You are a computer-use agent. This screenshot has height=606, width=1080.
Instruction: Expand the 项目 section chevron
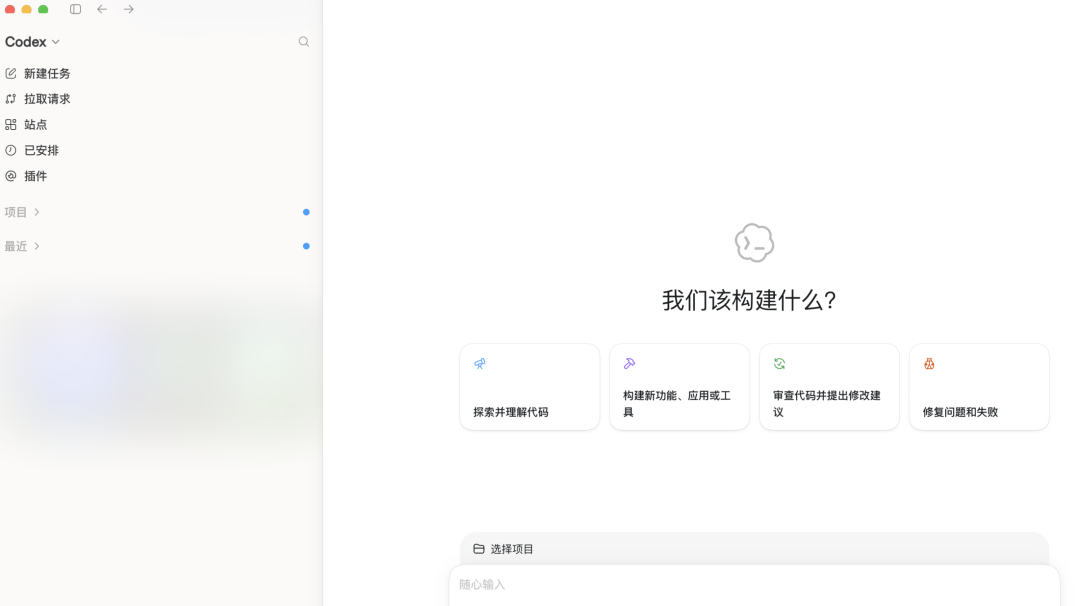pyautogui.click(x=37, y=212)
